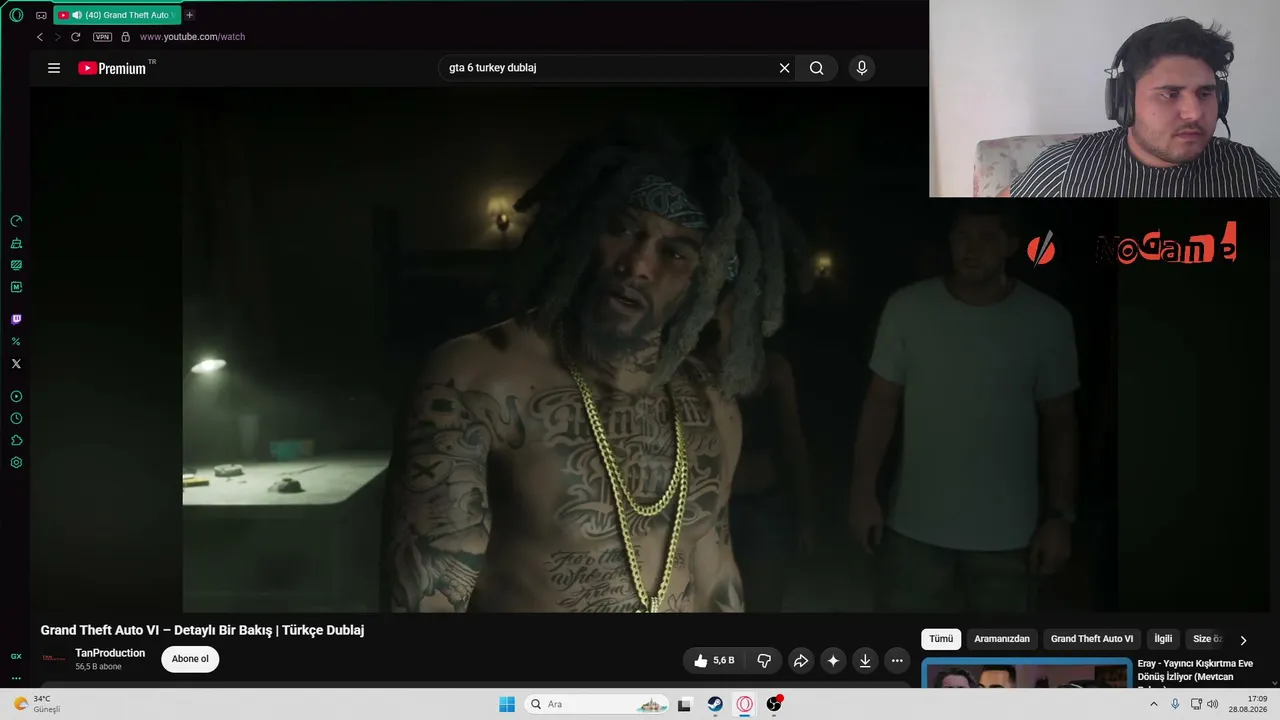Select the Tümü filter chip

click(941, 639)
